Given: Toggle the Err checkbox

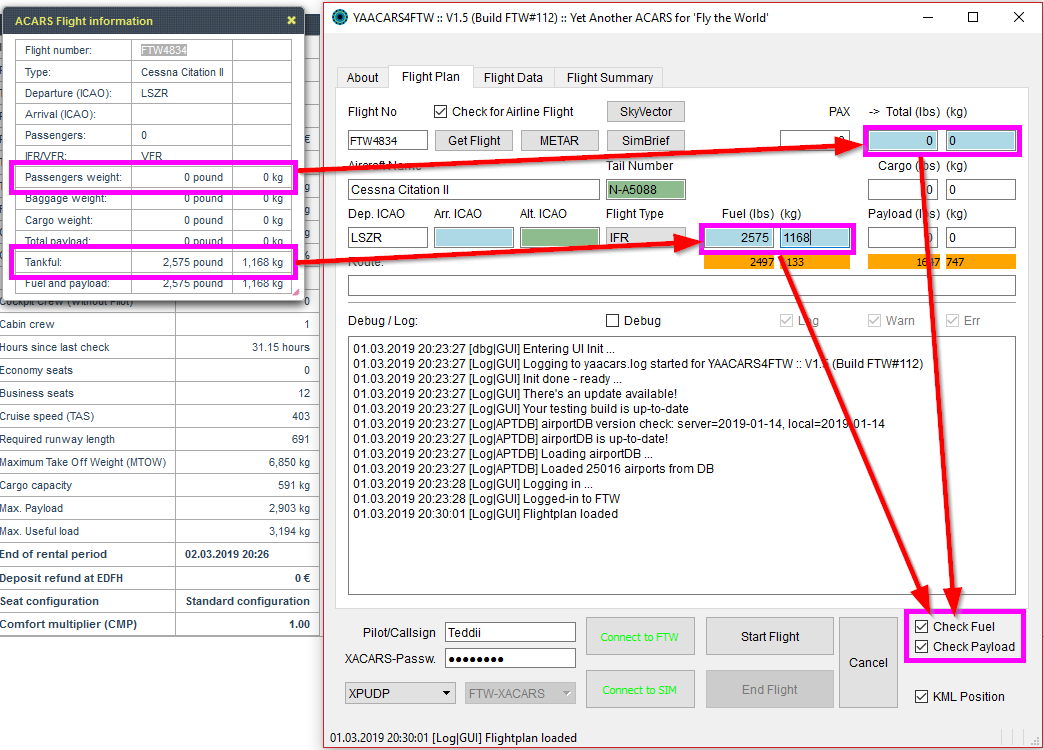Looking at the screenshot, I should coord(953,320).
